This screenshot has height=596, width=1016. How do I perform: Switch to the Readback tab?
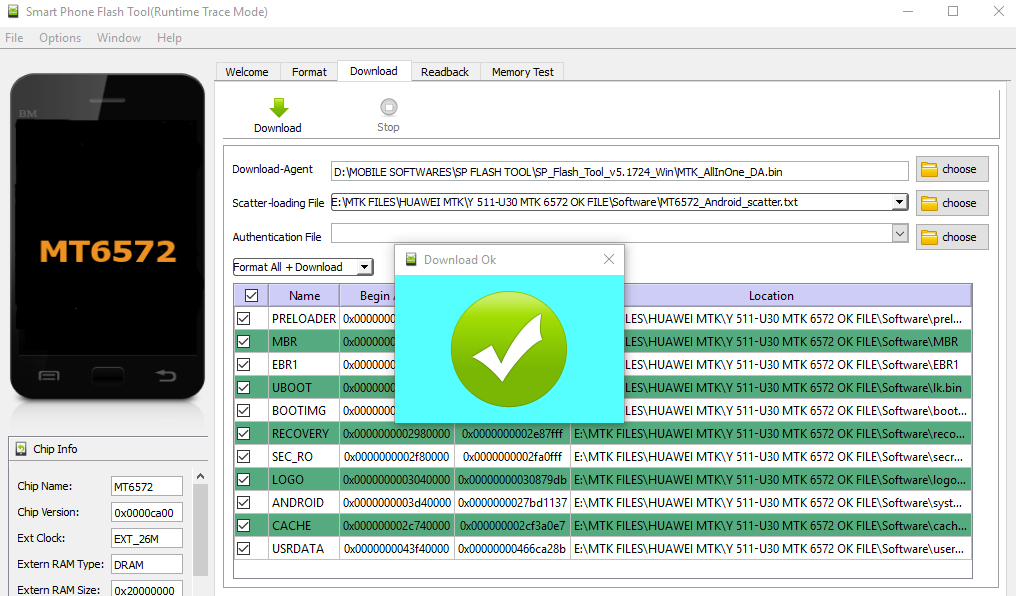(x=444, y=72)
